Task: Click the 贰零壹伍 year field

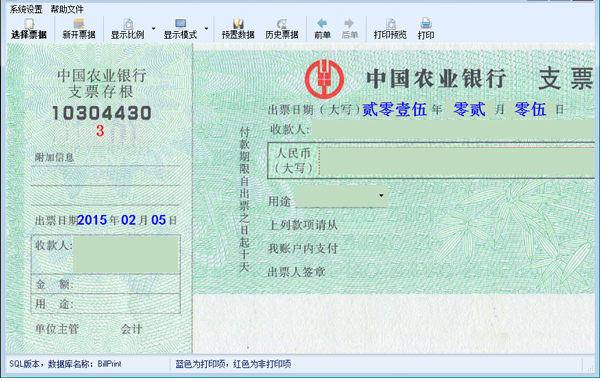Action: 394,109
